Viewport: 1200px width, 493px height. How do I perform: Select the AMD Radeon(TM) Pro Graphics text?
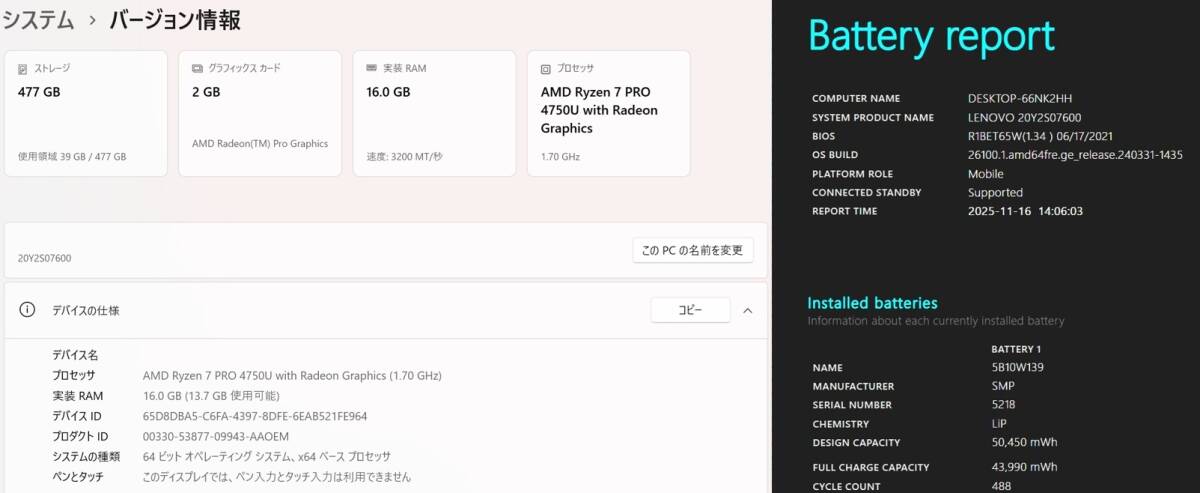[260, 144]
